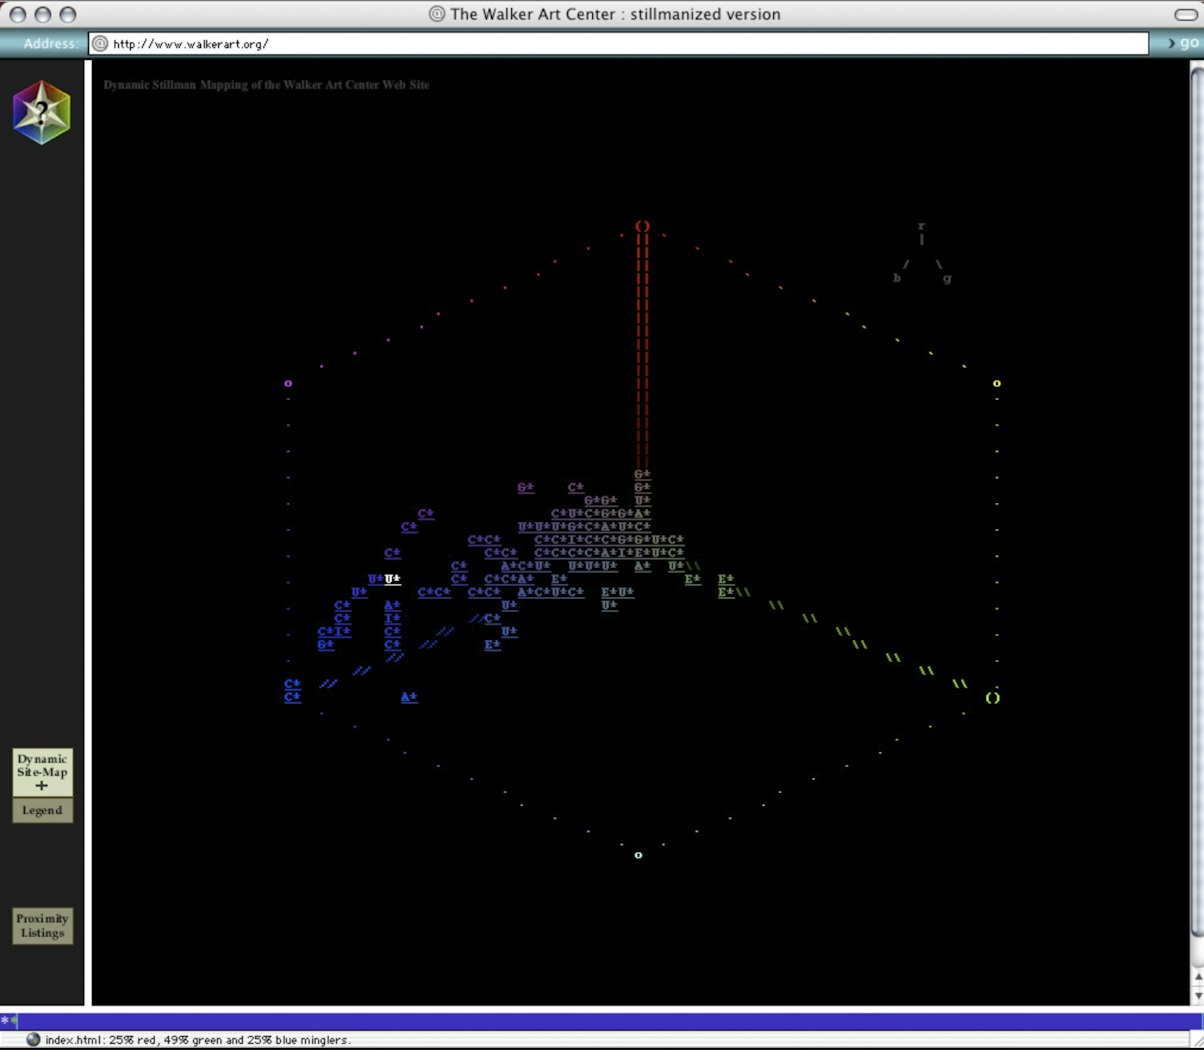Focus the address field showing walkerart.org
1204x1050 pixels.
619,44
